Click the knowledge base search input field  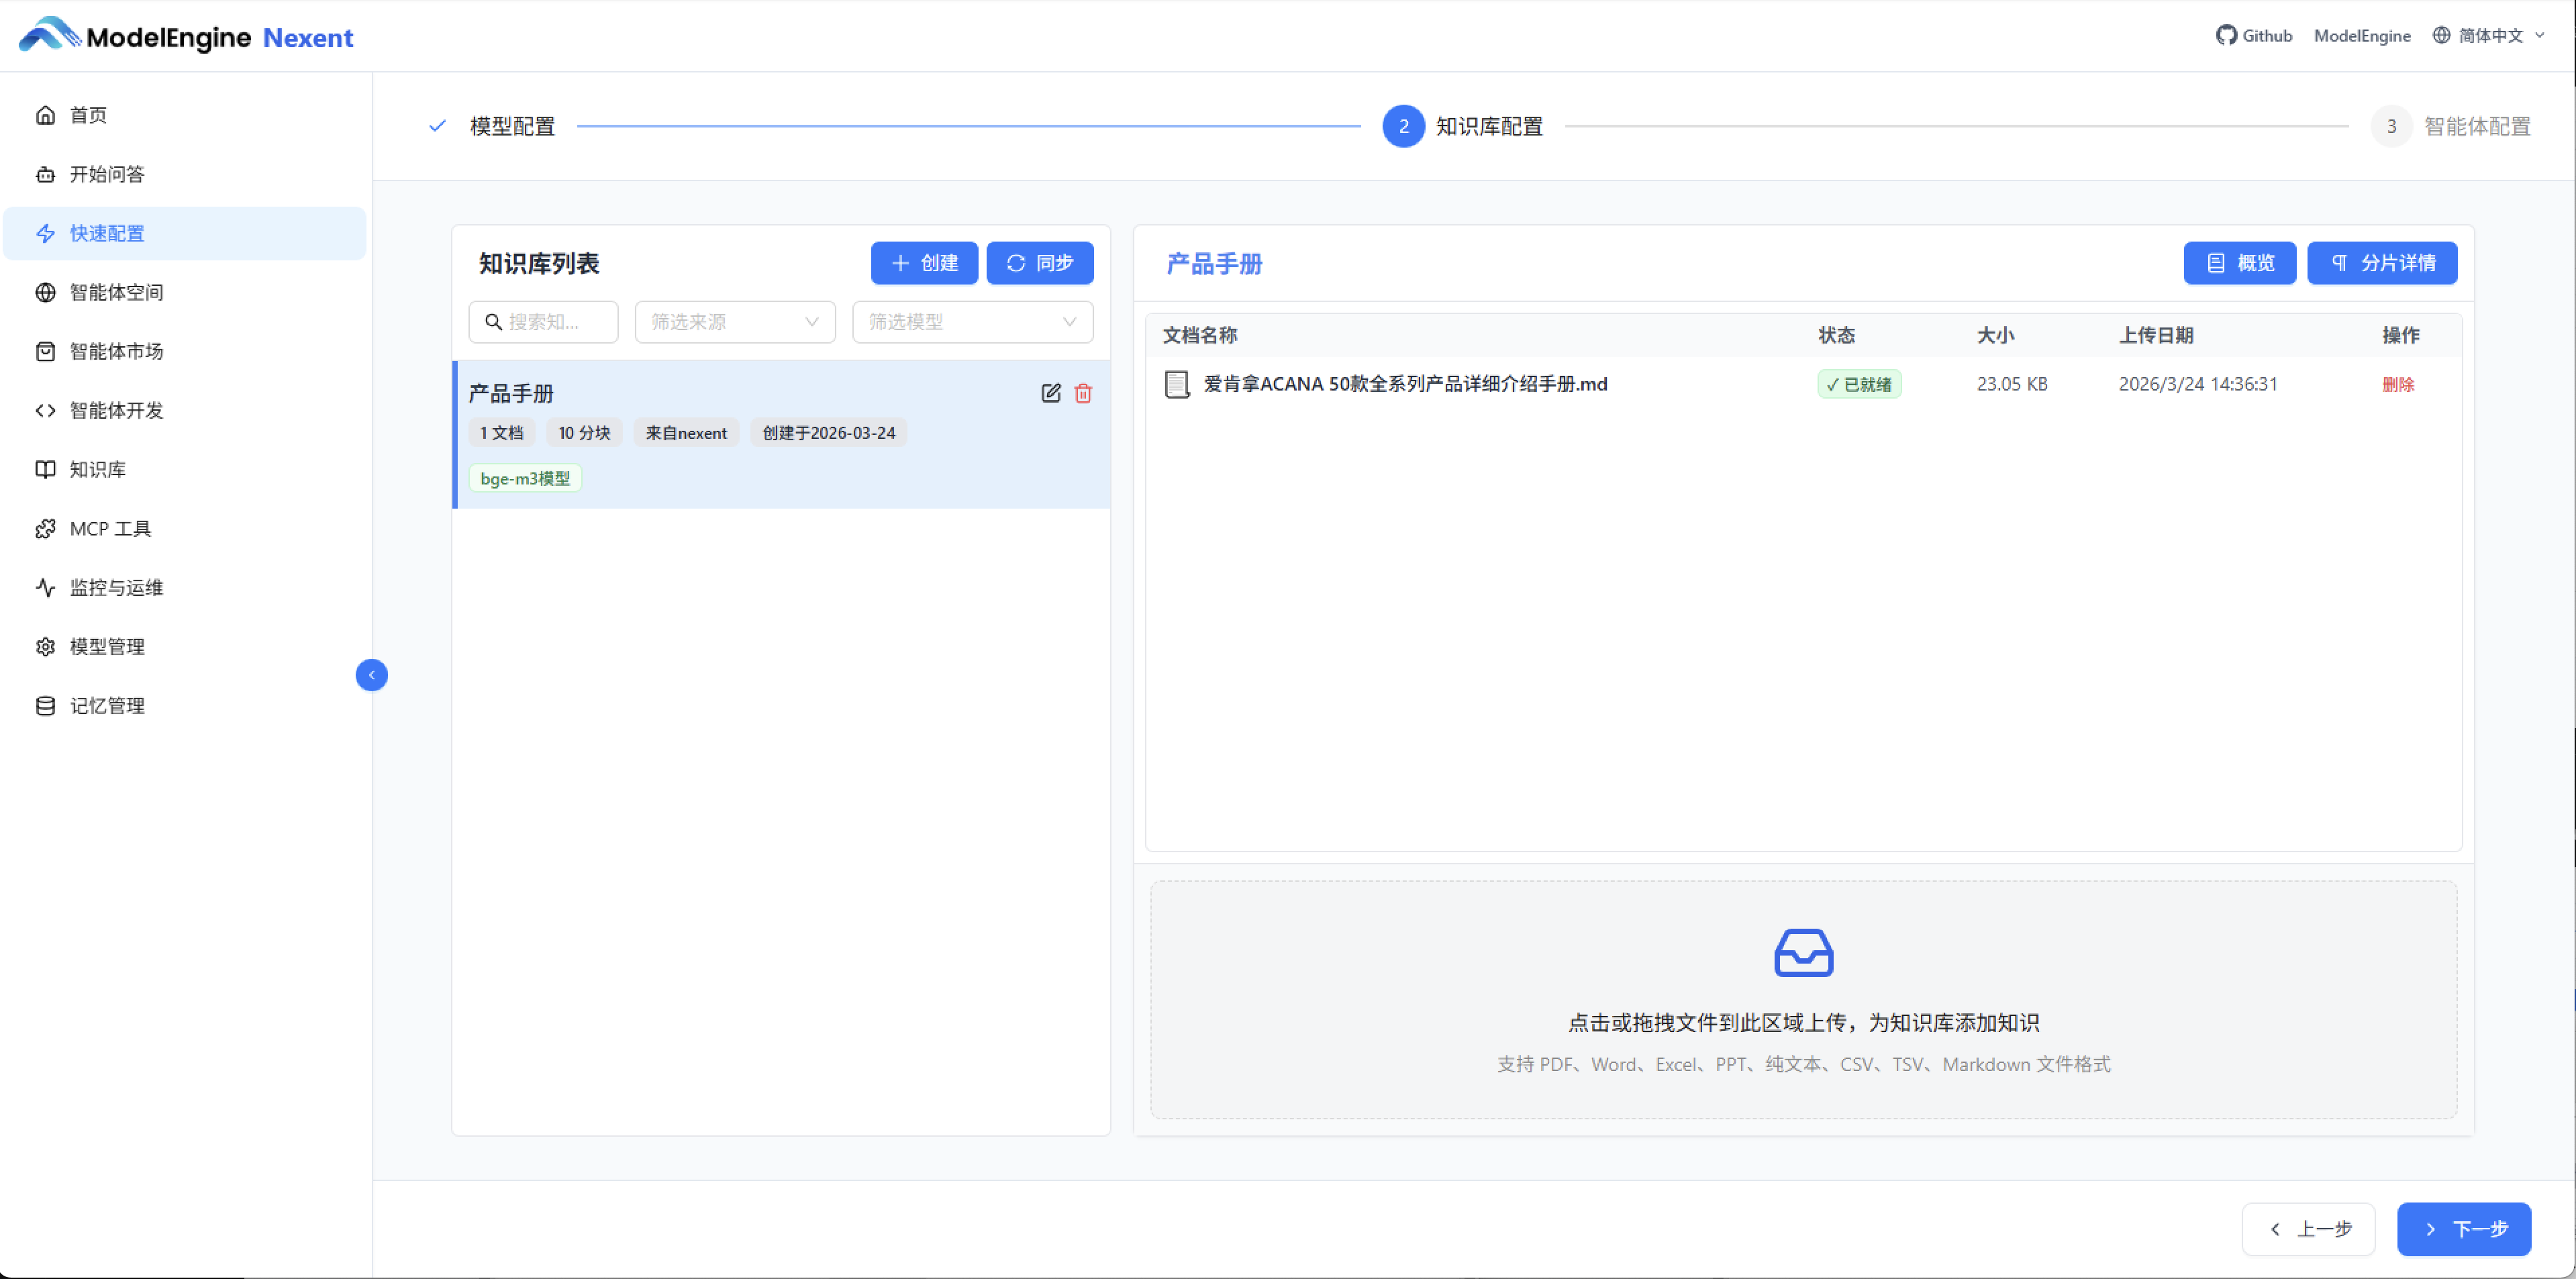[x=543, y=321]
